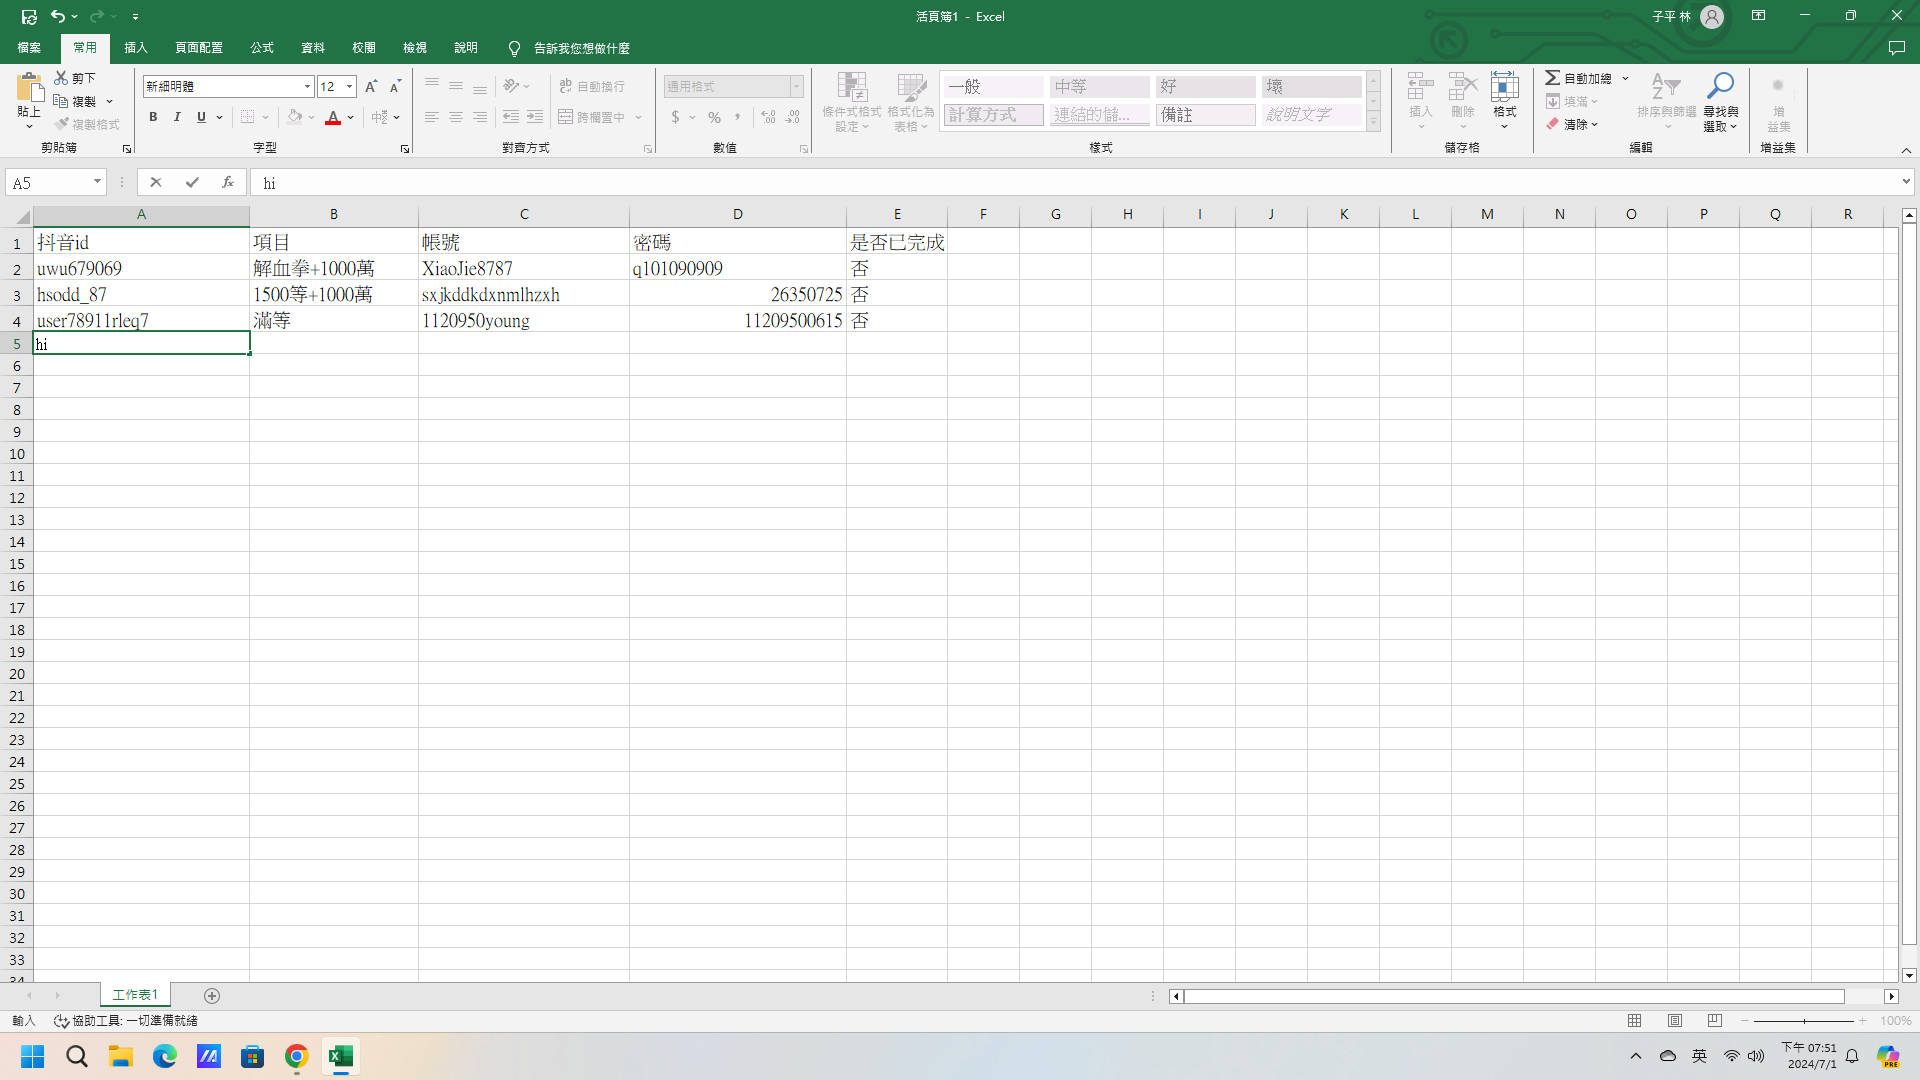1920x1080 pixels.
Task: Open the font size dropdown
Action: (349, 87)
